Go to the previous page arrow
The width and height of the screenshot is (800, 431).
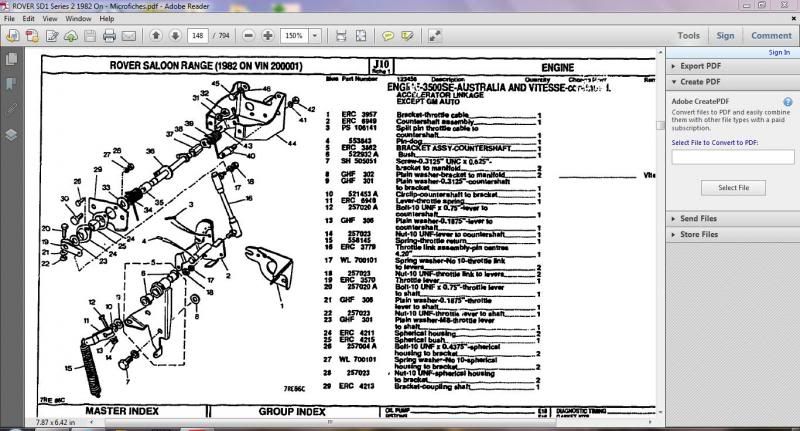click(156, 36)
